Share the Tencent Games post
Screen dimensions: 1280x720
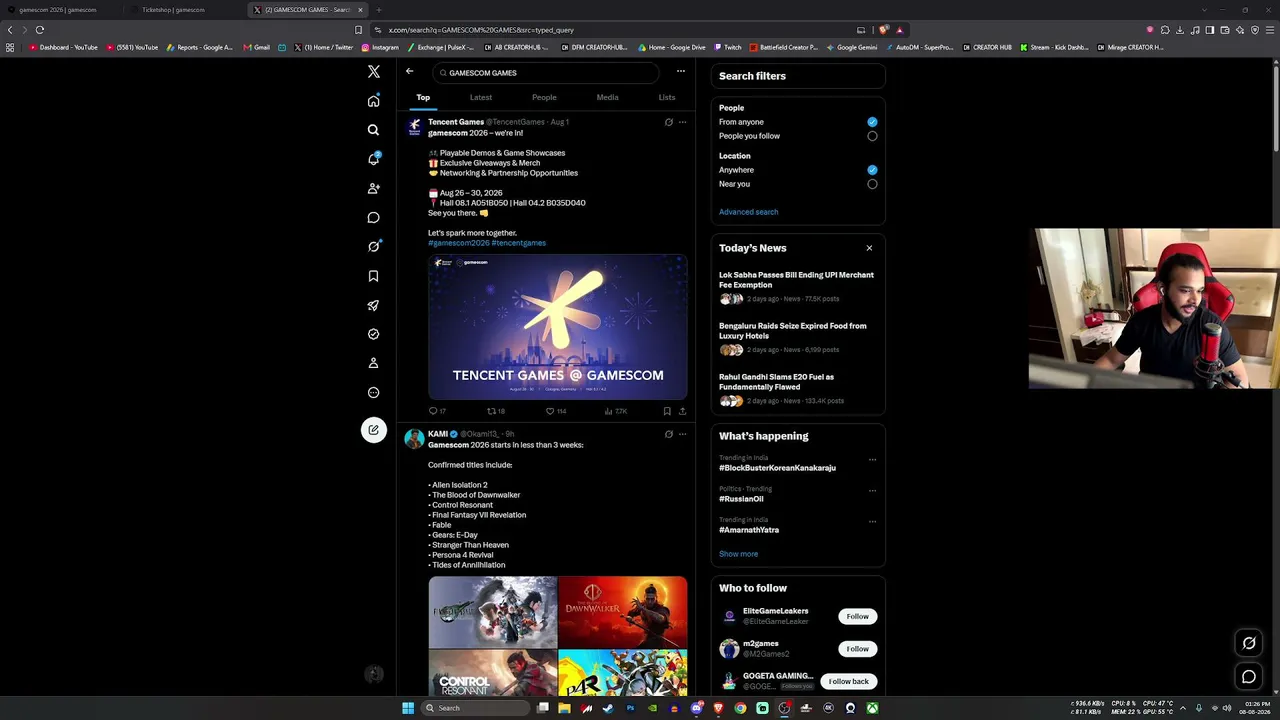point(682,411)
